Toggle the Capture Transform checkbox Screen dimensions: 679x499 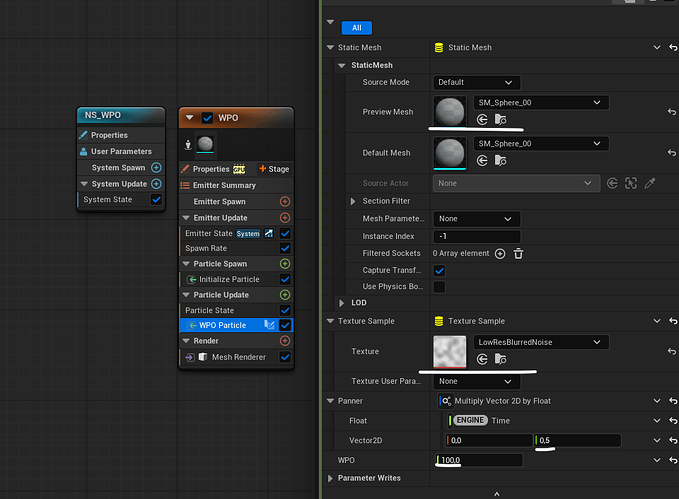pos(439,271)
